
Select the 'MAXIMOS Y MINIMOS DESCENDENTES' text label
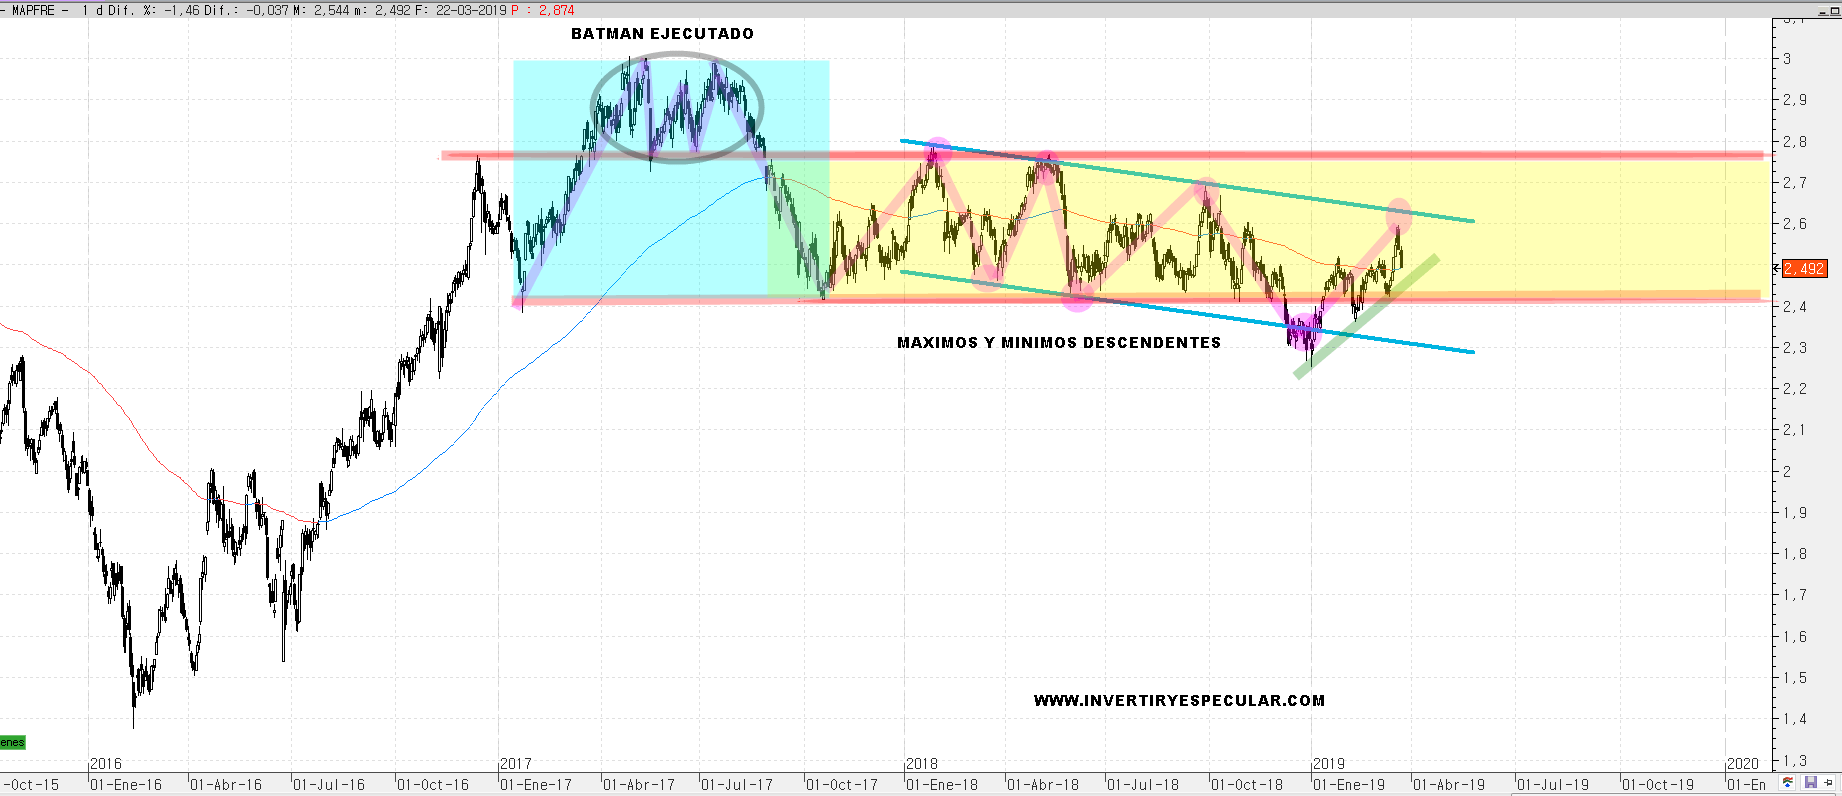pyautogui.click(x=1058, y=343)
